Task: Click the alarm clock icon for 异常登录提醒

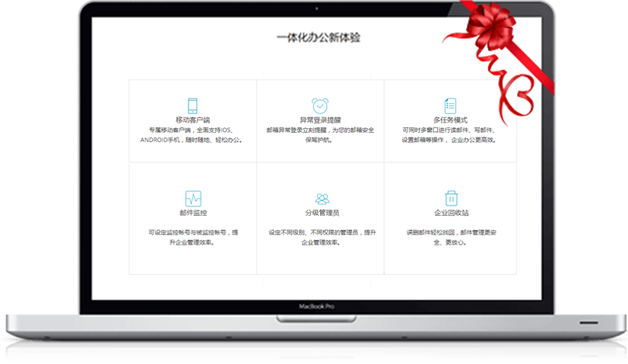Action: [x=320, y=106]
